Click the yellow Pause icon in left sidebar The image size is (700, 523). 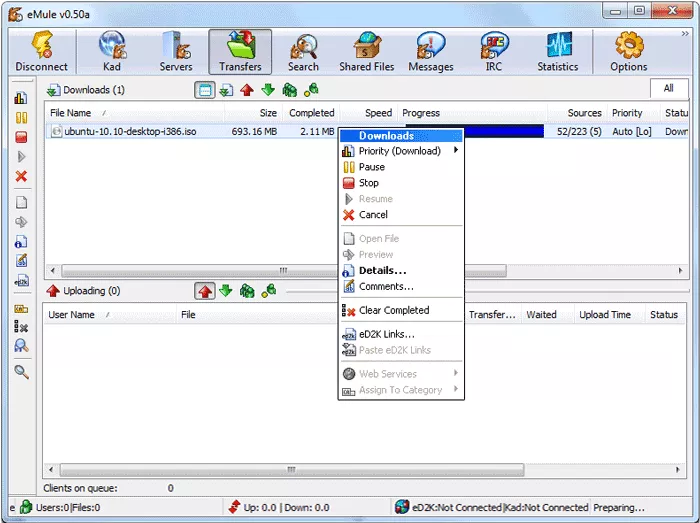pyautogui.click(x=21, y=117)
